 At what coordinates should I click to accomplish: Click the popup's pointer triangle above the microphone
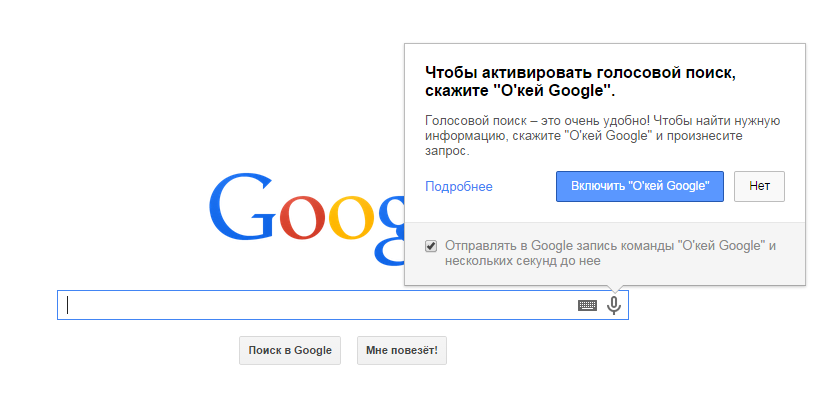click(x=614, y=288)
